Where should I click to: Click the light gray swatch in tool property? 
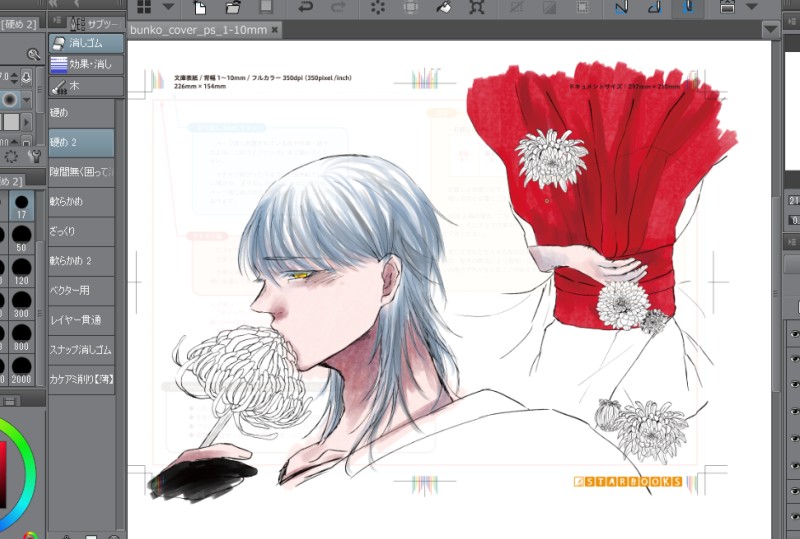click(x=11, y=122)
